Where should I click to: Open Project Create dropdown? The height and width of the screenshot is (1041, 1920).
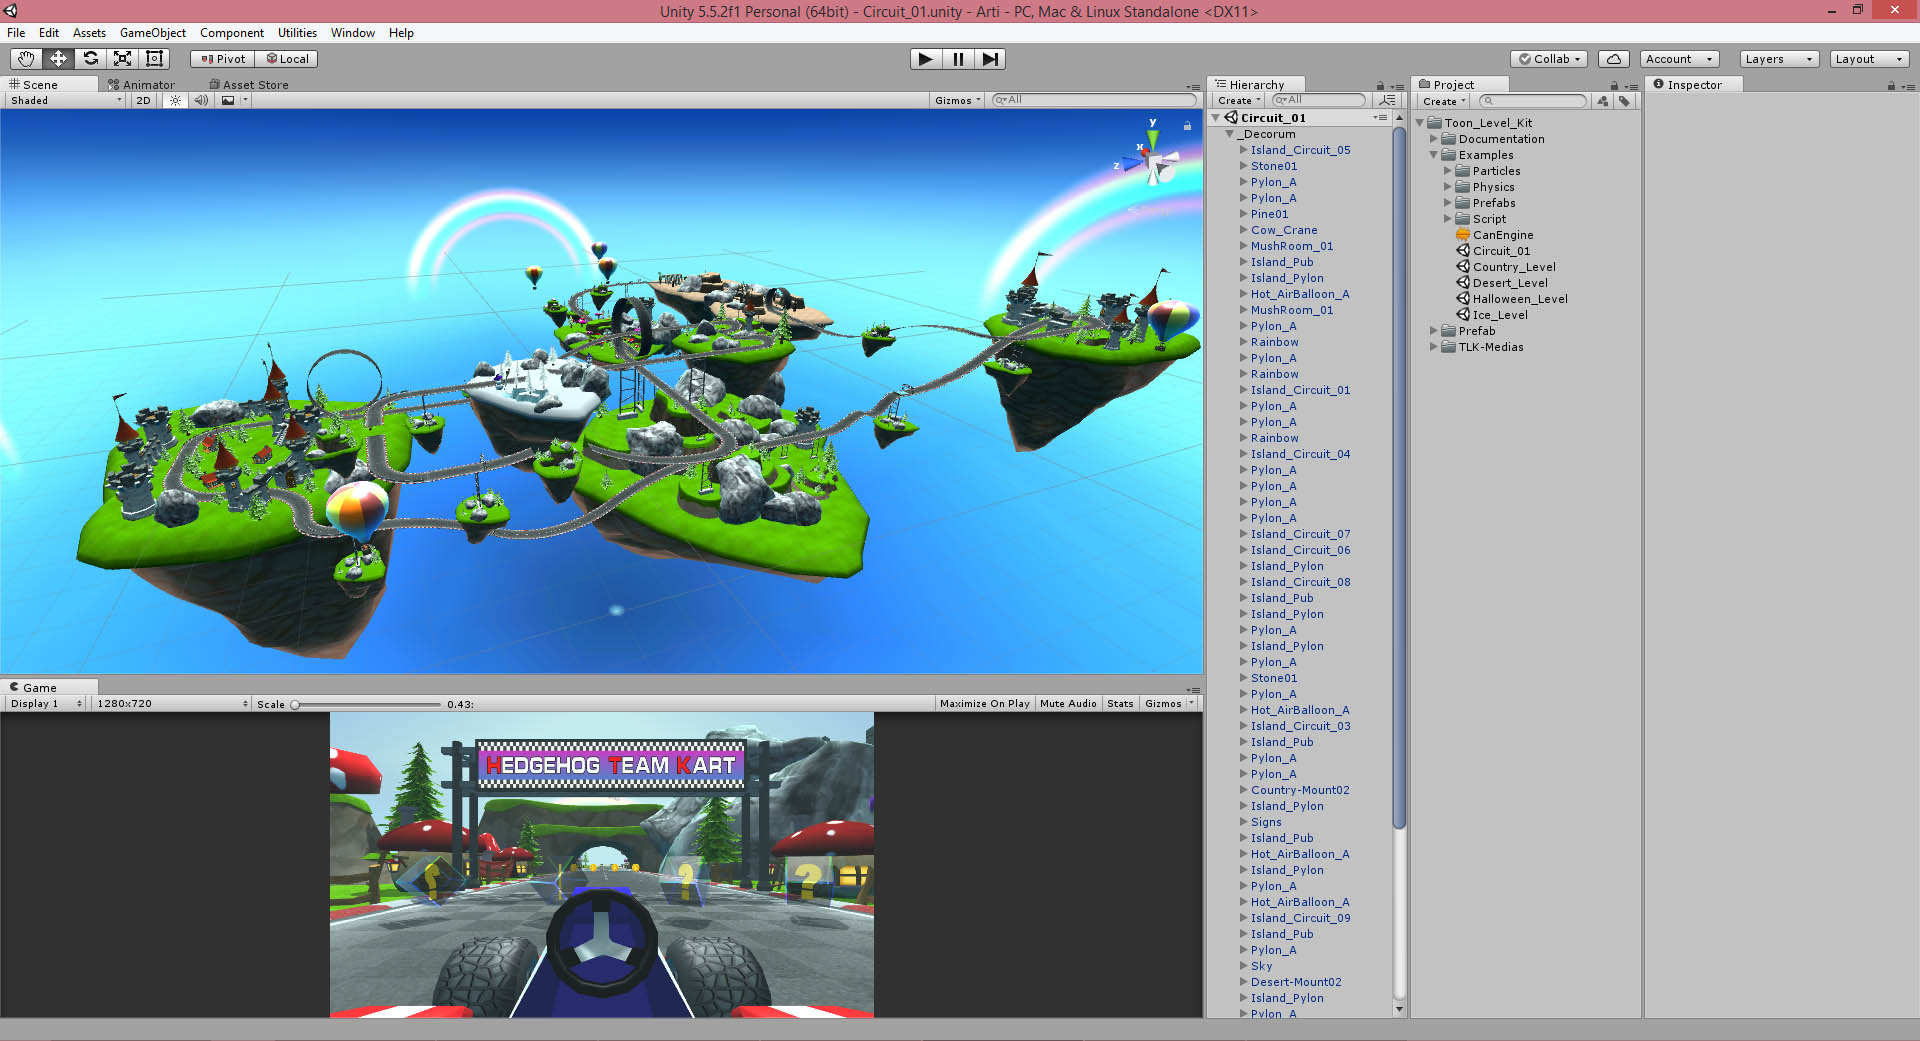click(1444, 102)
